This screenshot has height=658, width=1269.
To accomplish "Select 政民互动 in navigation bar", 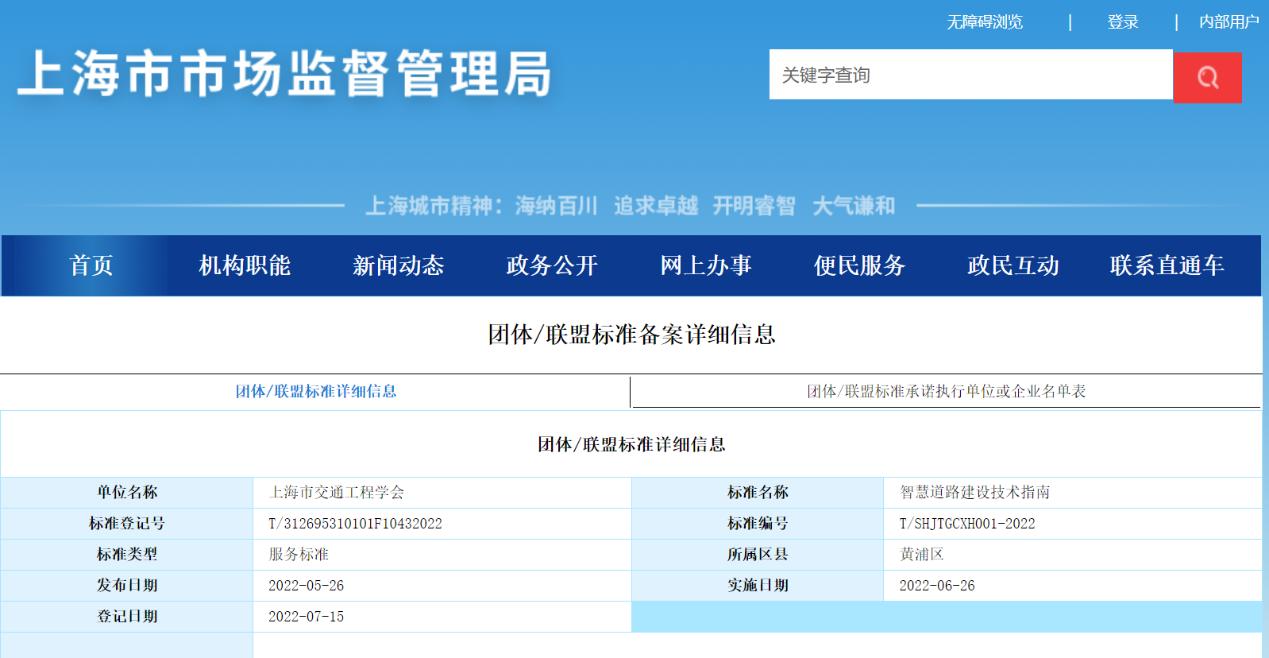I will click(x=1013, y=265).
